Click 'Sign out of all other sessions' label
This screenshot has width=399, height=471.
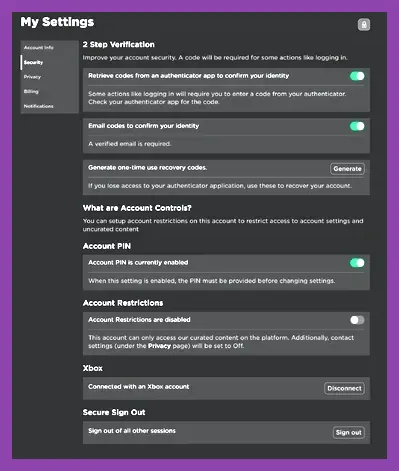tap(132, 431)
